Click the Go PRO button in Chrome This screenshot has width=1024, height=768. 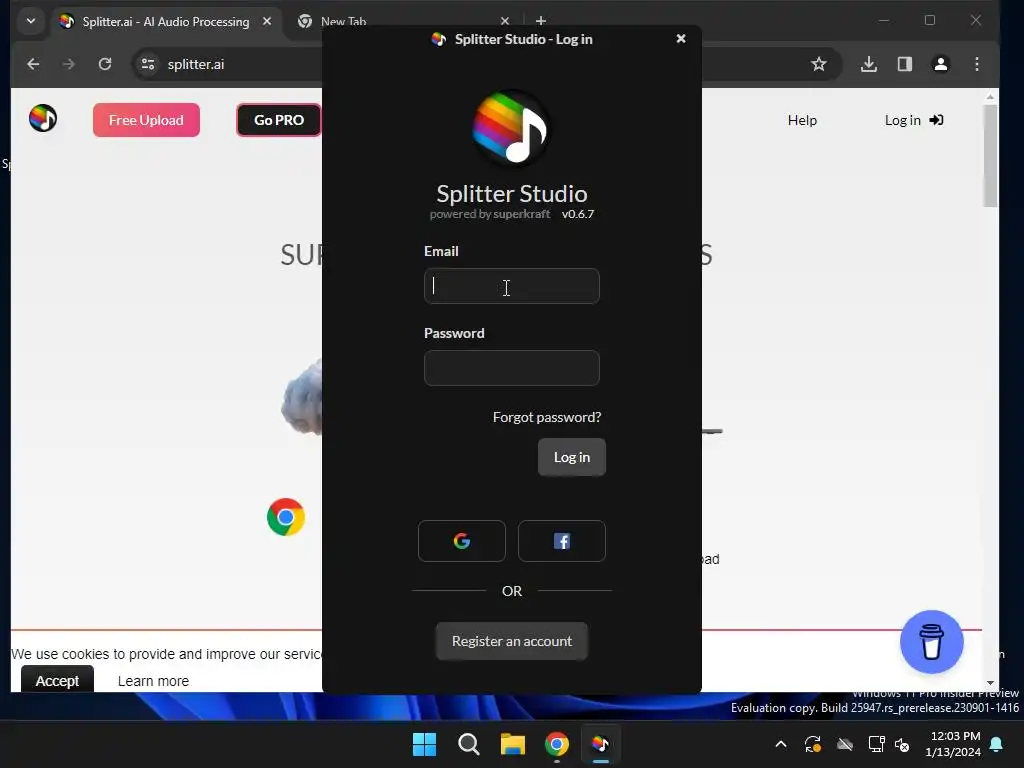[279, 120]
